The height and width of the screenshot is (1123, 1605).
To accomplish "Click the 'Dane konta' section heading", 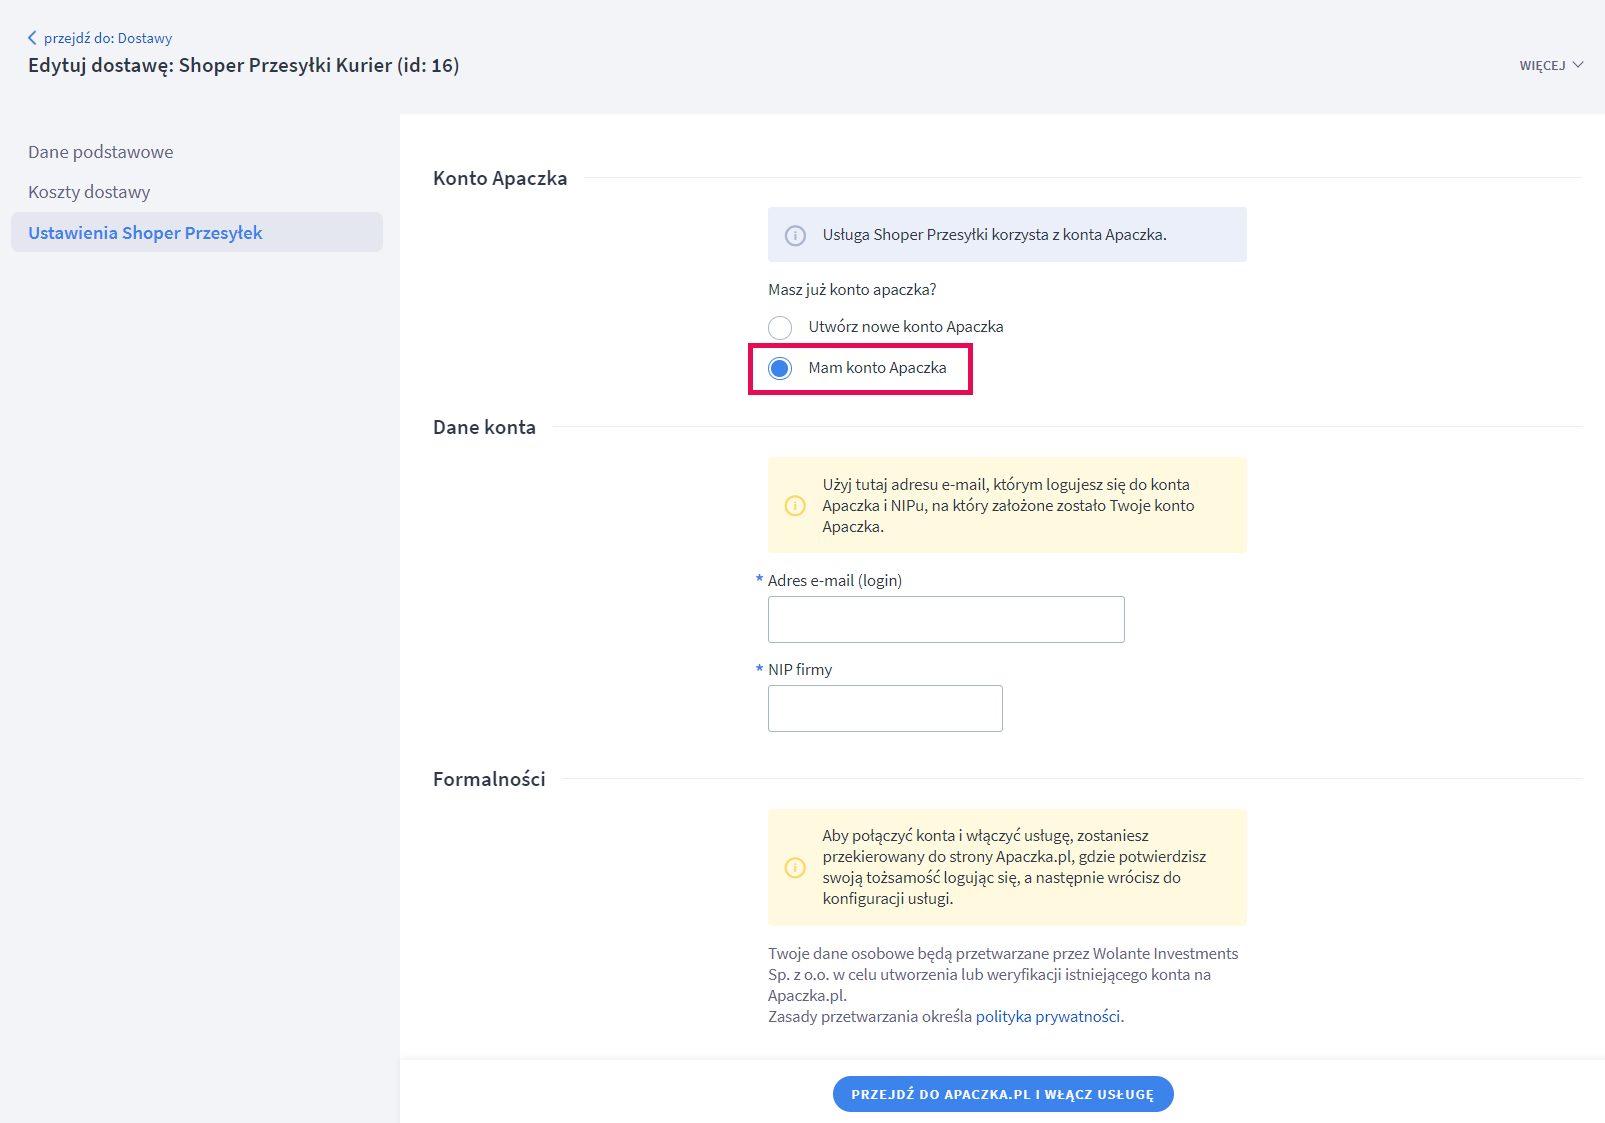I will point(484,427).
